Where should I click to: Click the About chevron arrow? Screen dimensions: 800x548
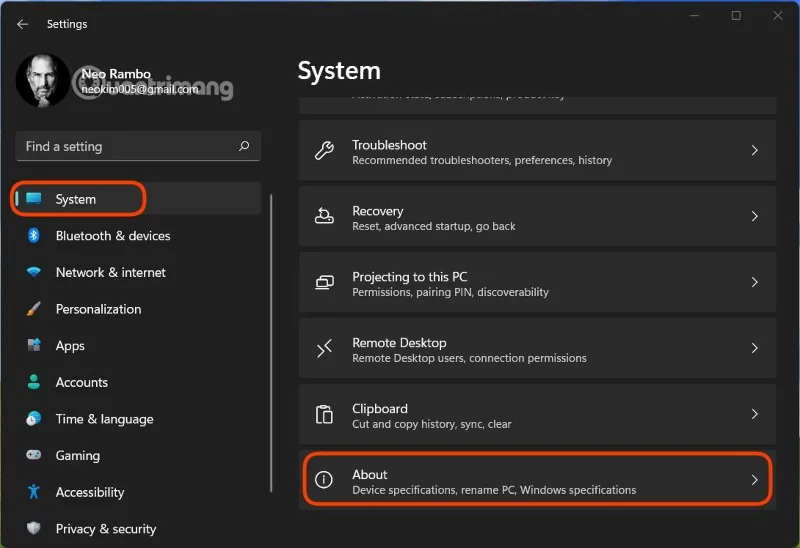754,480
